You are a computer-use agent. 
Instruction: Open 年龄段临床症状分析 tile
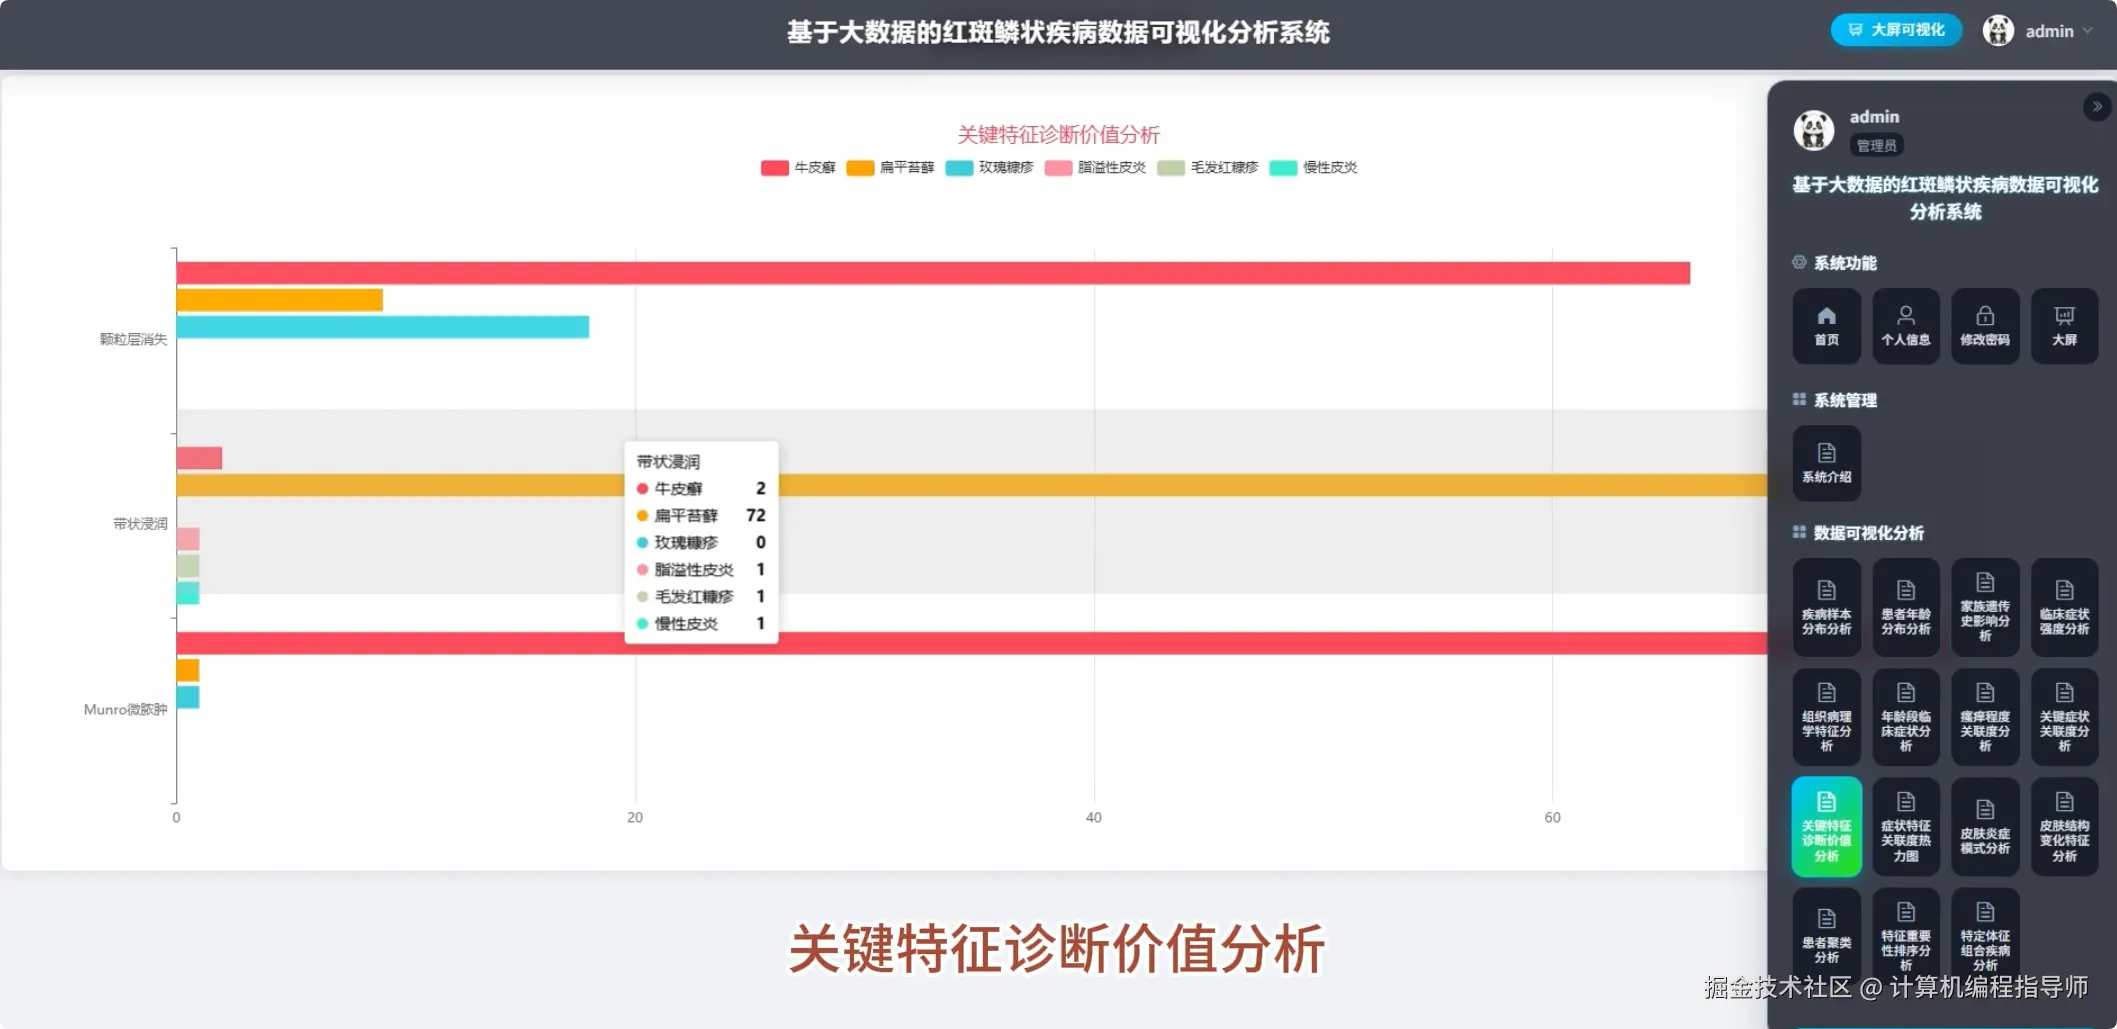tap(1906, 717)
